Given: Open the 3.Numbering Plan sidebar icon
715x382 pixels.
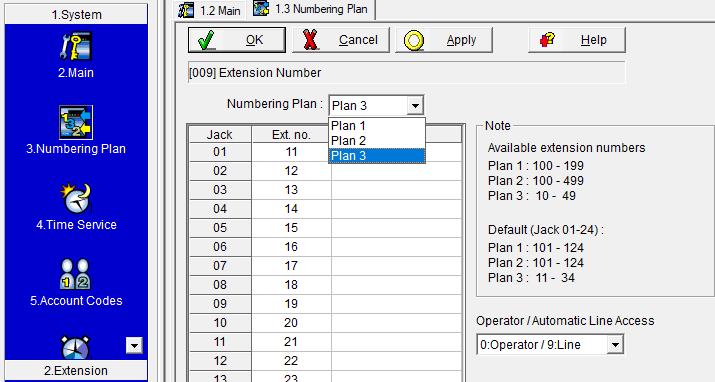Looking at the screenshot, I should [76, 122].
